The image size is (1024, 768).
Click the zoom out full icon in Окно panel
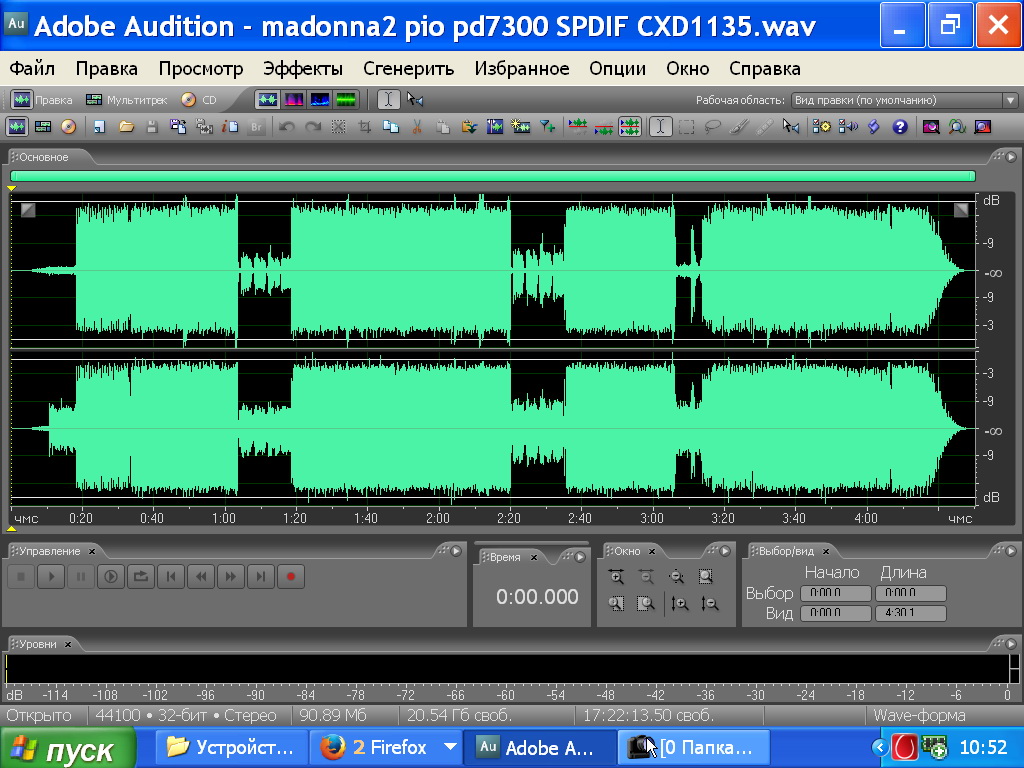[676, 577]
